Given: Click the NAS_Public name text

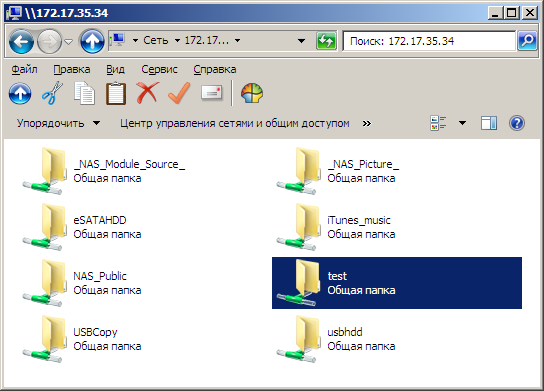Looking at the screenshot, I should tap(100, 276).
